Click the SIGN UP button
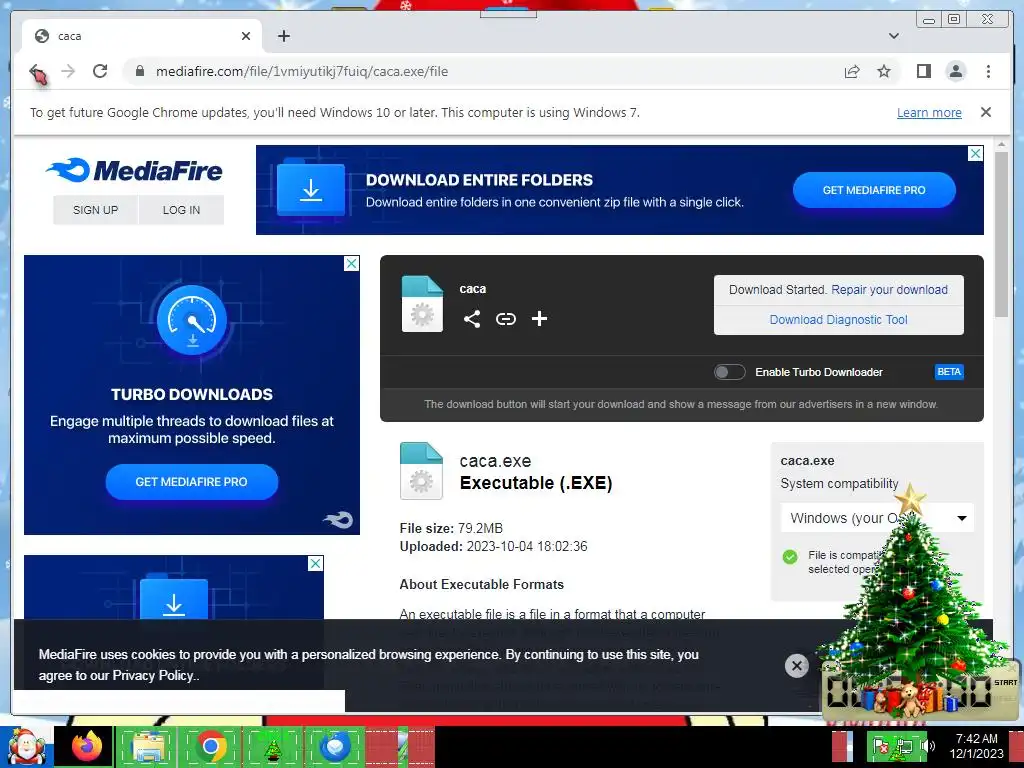 [95, 210]
